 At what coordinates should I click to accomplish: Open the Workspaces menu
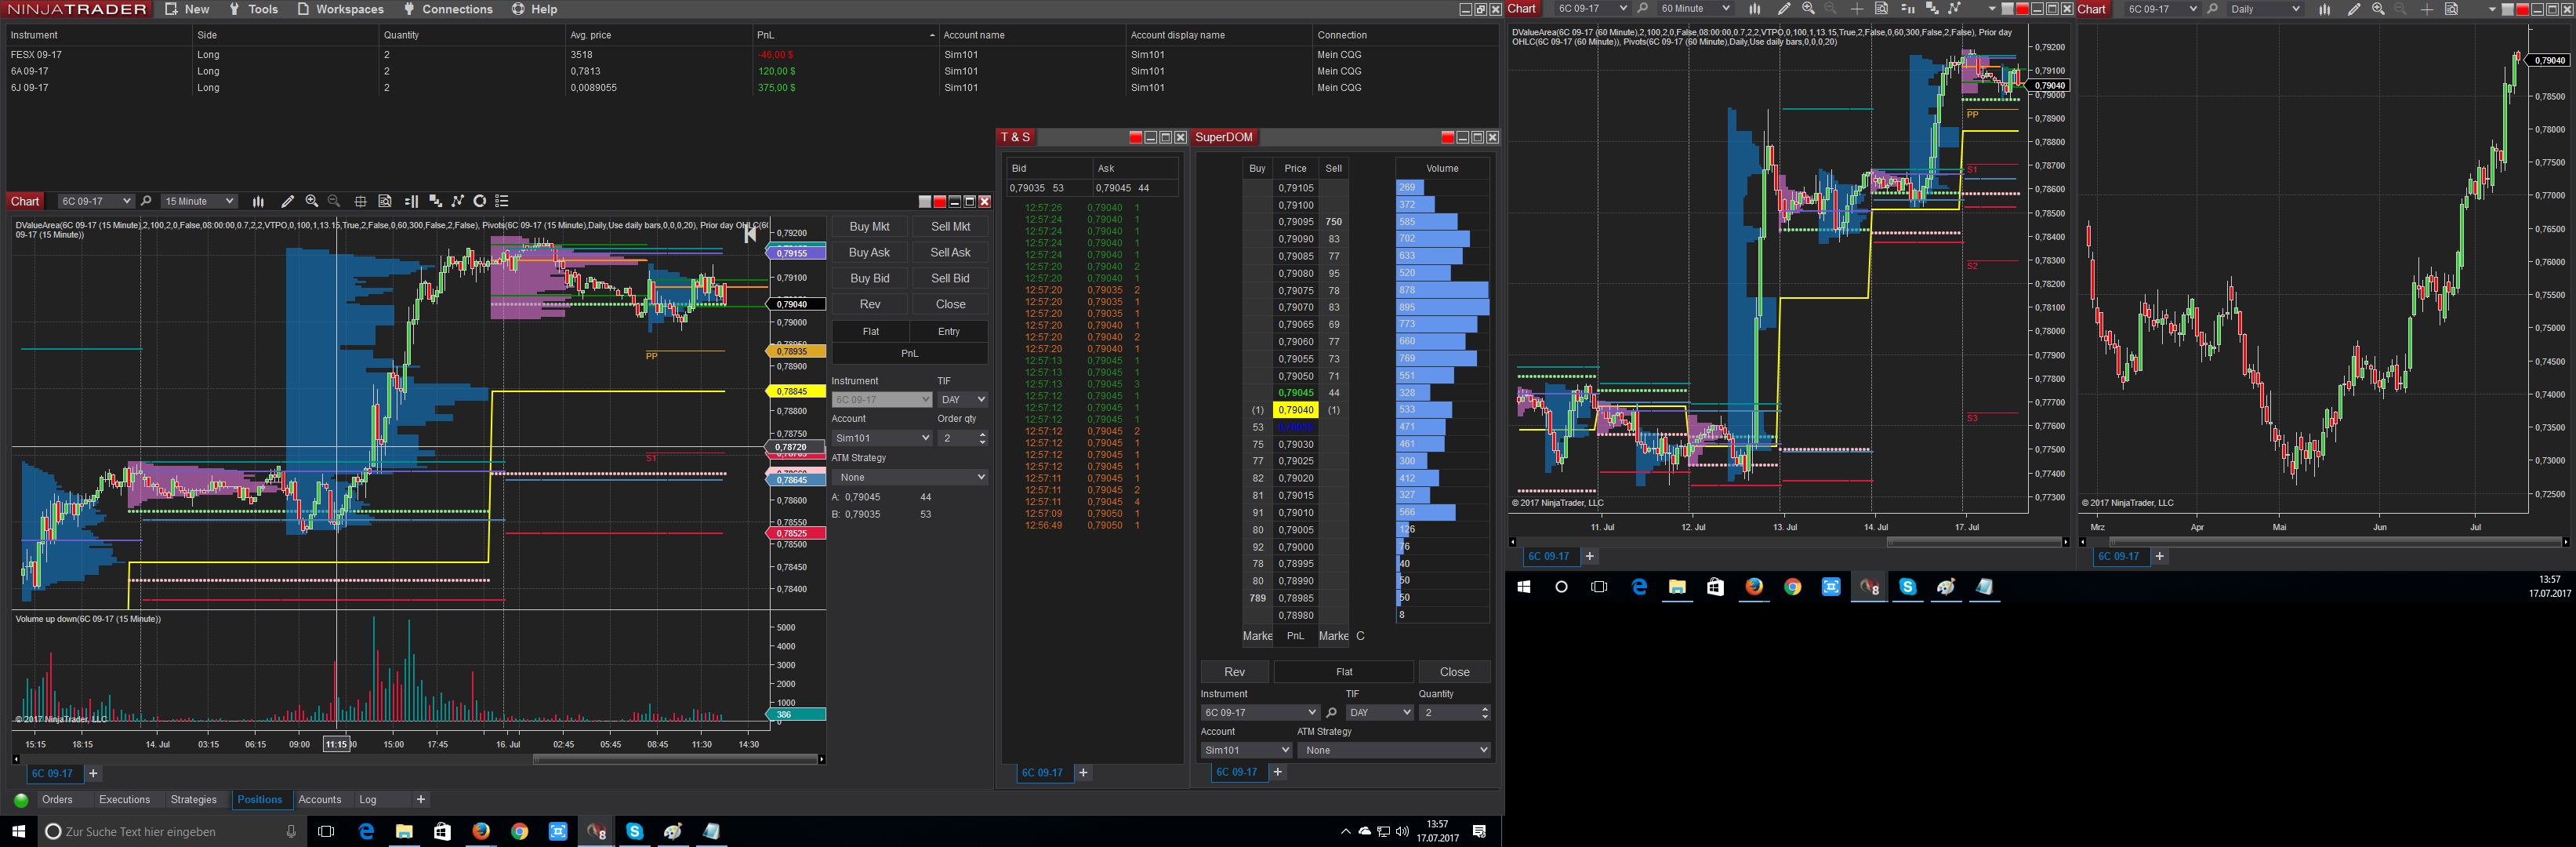(x=340, y=9)
